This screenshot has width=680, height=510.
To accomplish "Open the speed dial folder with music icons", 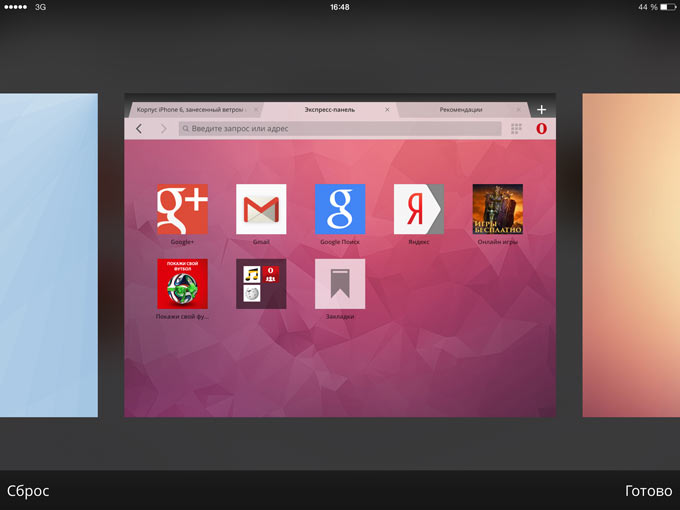I will tap(261, 284).
